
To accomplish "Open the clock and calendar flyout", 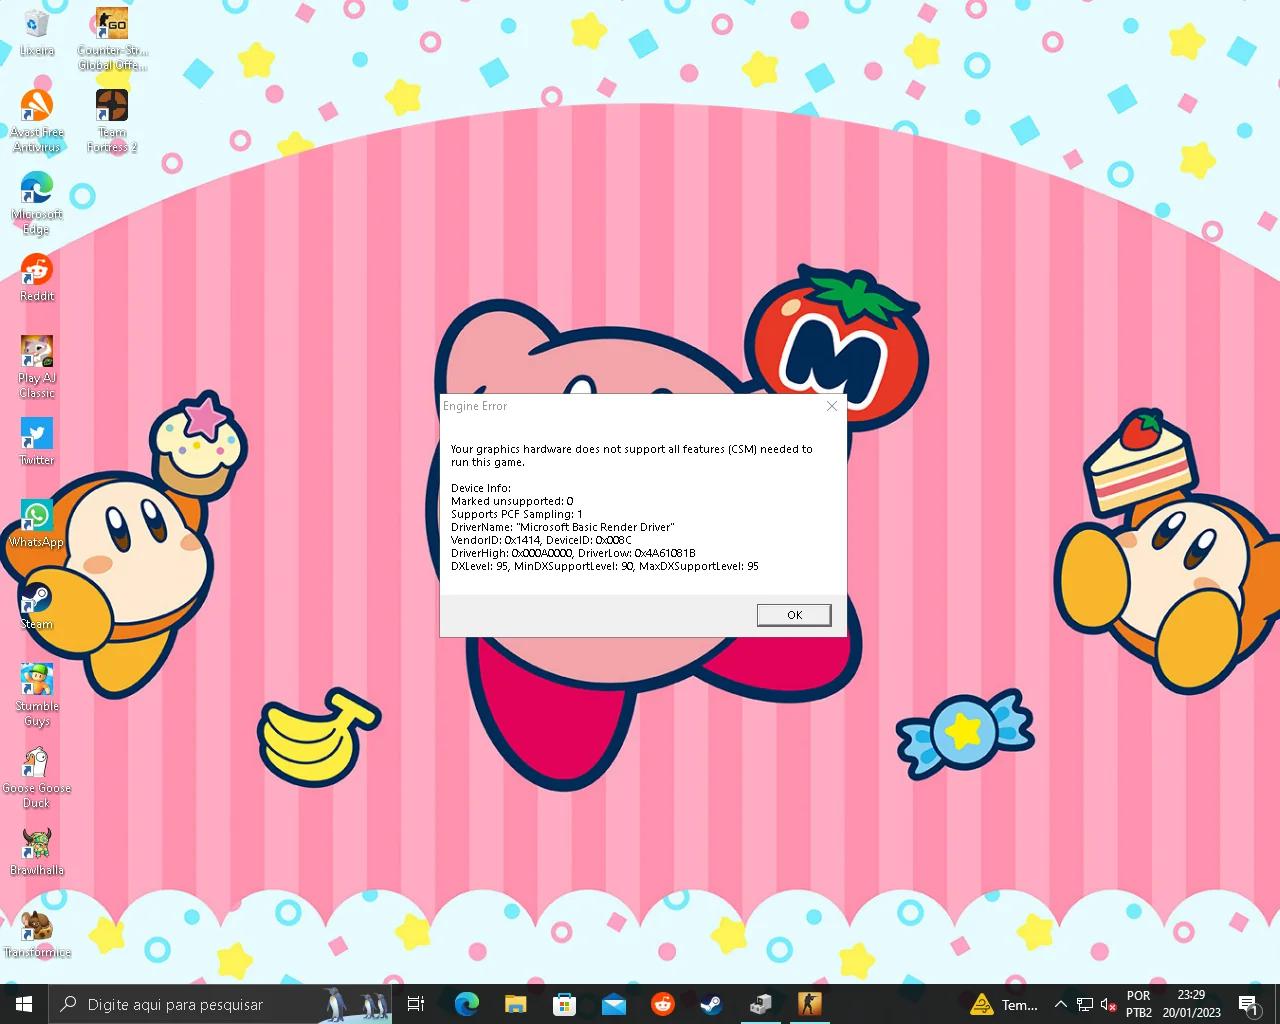I will tap(1191, 1004).
